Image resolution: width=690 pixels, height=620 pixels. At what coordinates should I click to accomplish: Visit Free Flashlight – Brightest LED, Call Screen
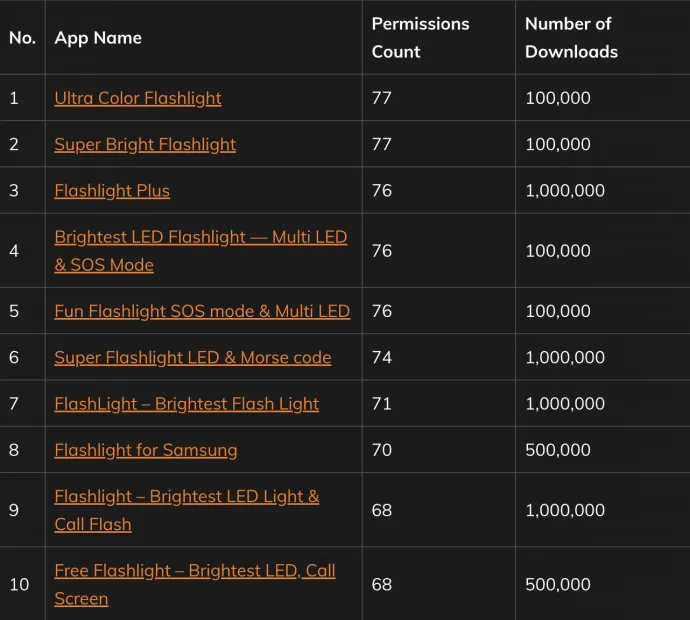click(x=195, y=584)
